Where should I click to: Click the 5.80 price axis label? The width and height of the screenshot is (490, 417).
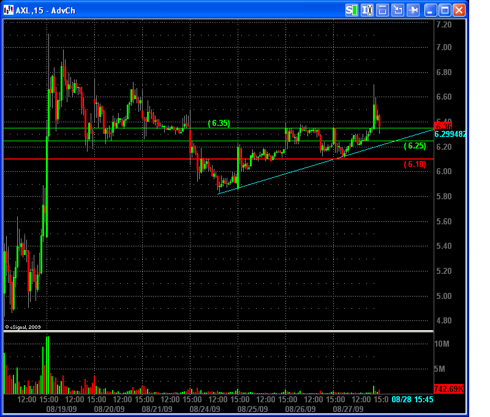coord(444,196)
